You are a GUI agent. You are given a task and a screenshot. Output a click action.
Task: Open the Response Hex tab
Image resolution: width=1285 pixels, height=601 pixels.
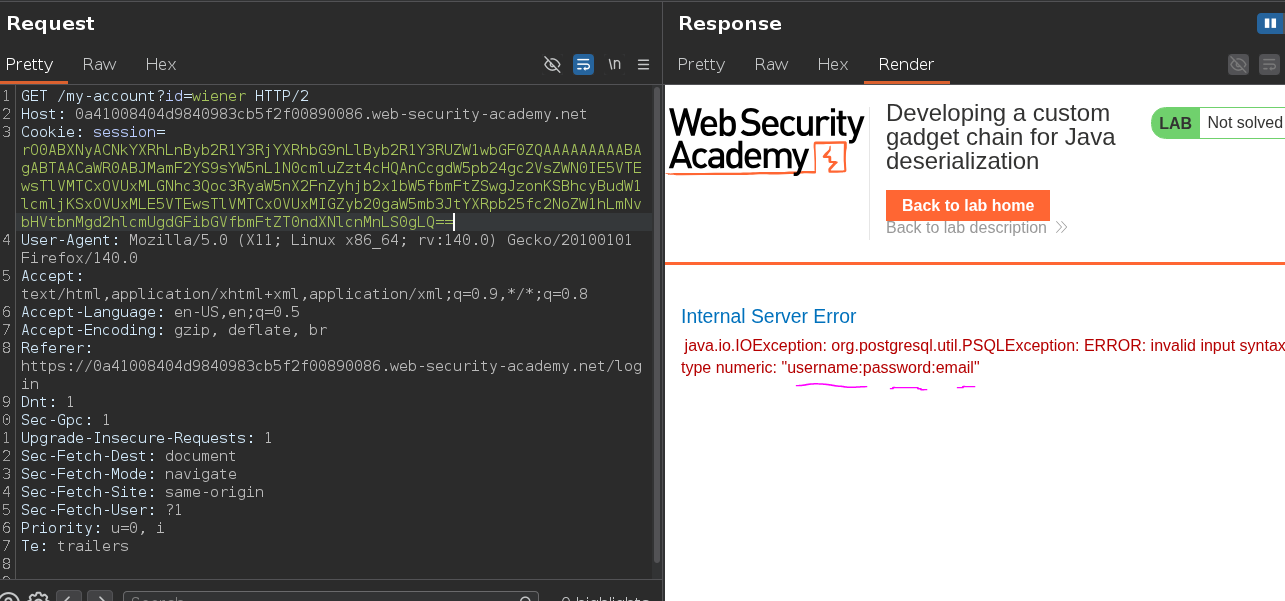tap(832, 64)
